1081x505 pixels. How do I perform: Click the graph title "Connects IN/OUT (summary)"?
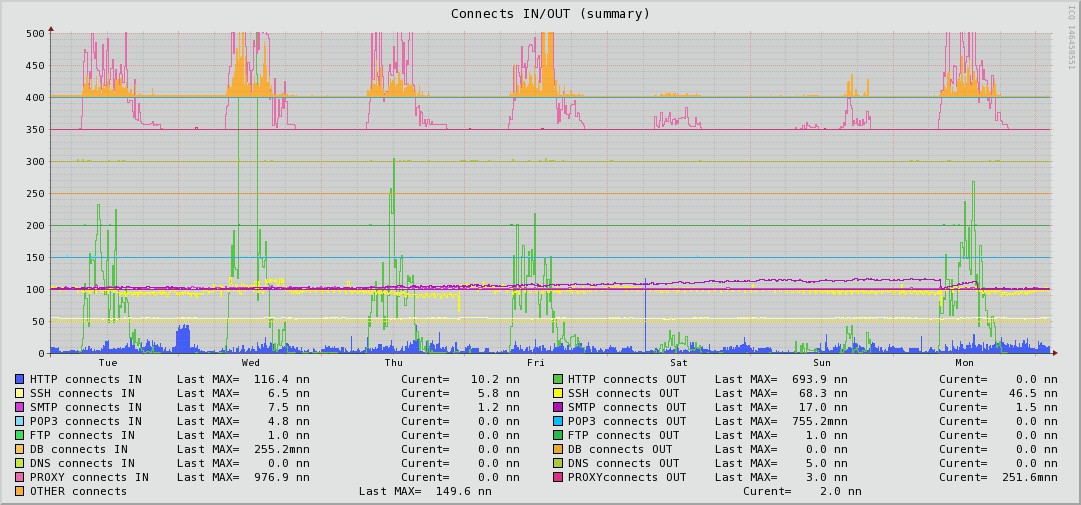tap(550, 14)
